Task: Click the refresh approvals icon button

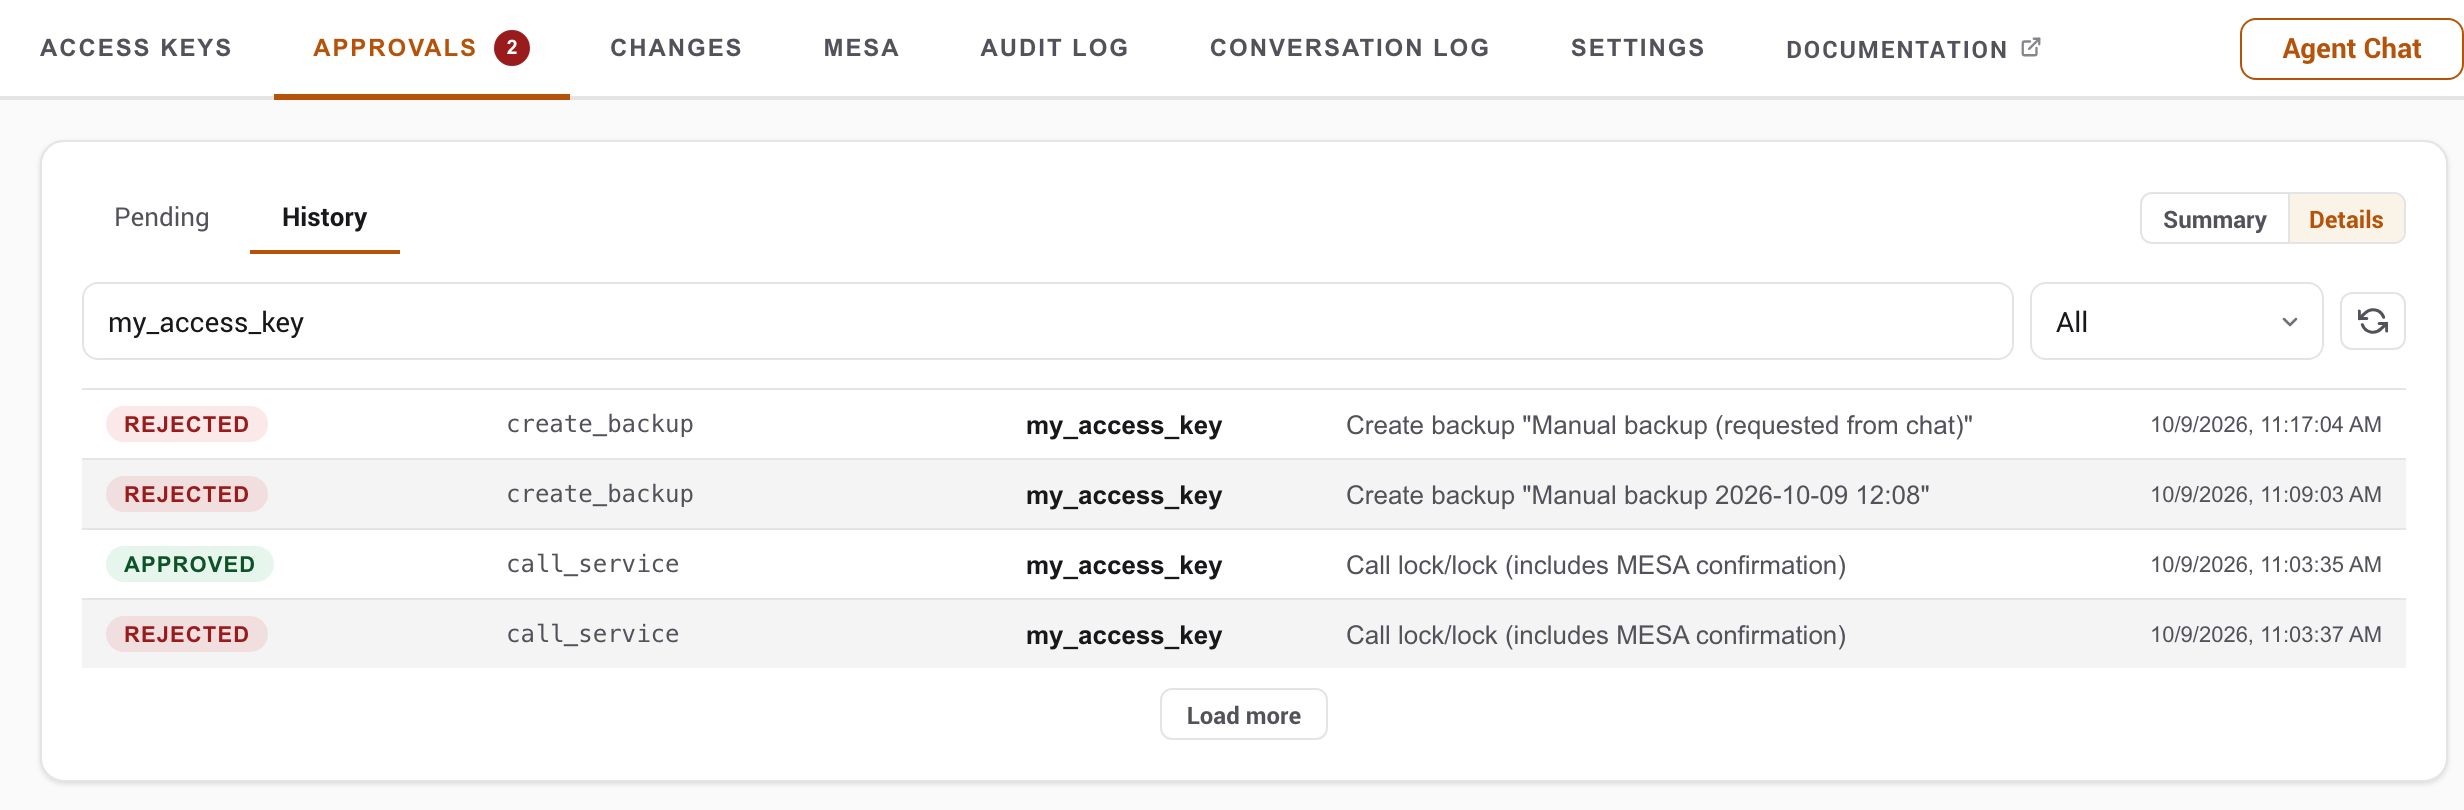Action: (x=2372, y=322)
